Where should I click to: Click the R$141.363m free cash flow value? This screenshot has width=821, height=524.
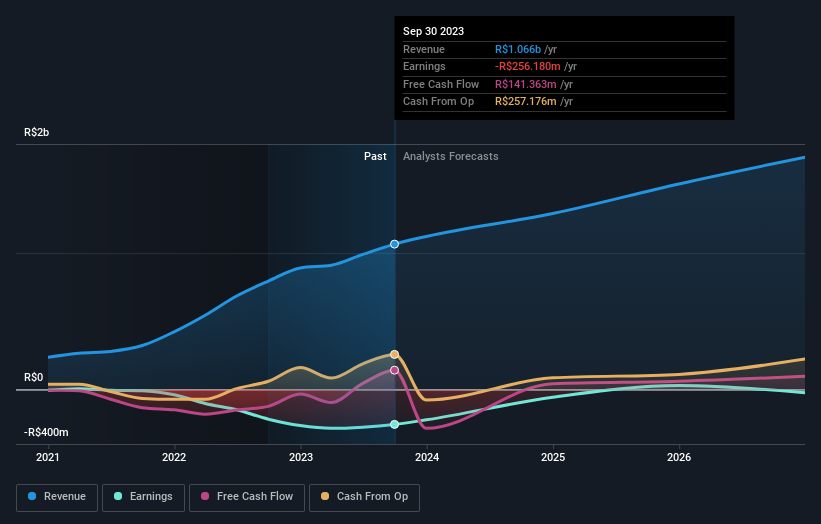[x=526, y=84]
